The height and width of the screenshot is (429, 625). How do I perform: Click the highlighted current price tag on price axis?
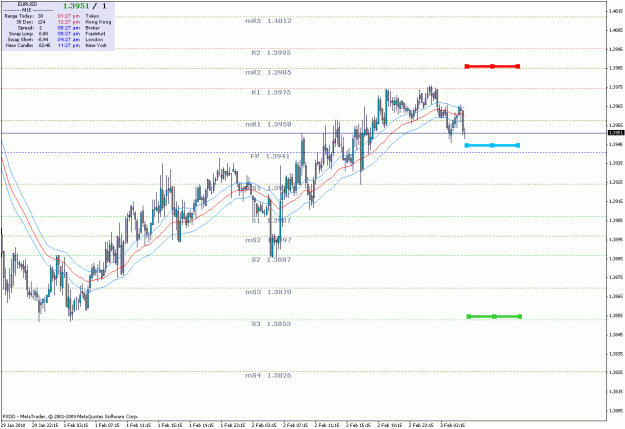[616, 133]
